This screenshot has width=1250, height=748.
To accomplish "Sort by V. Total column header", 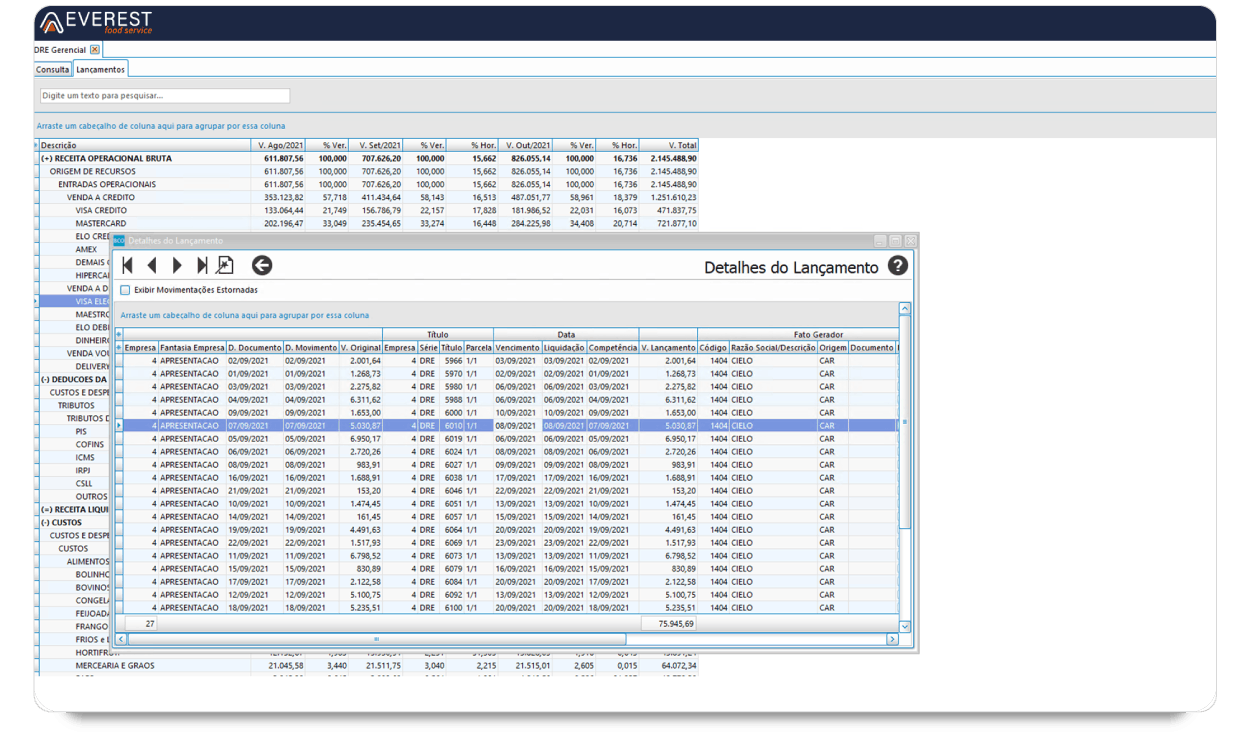I will [x=669, y=146].
